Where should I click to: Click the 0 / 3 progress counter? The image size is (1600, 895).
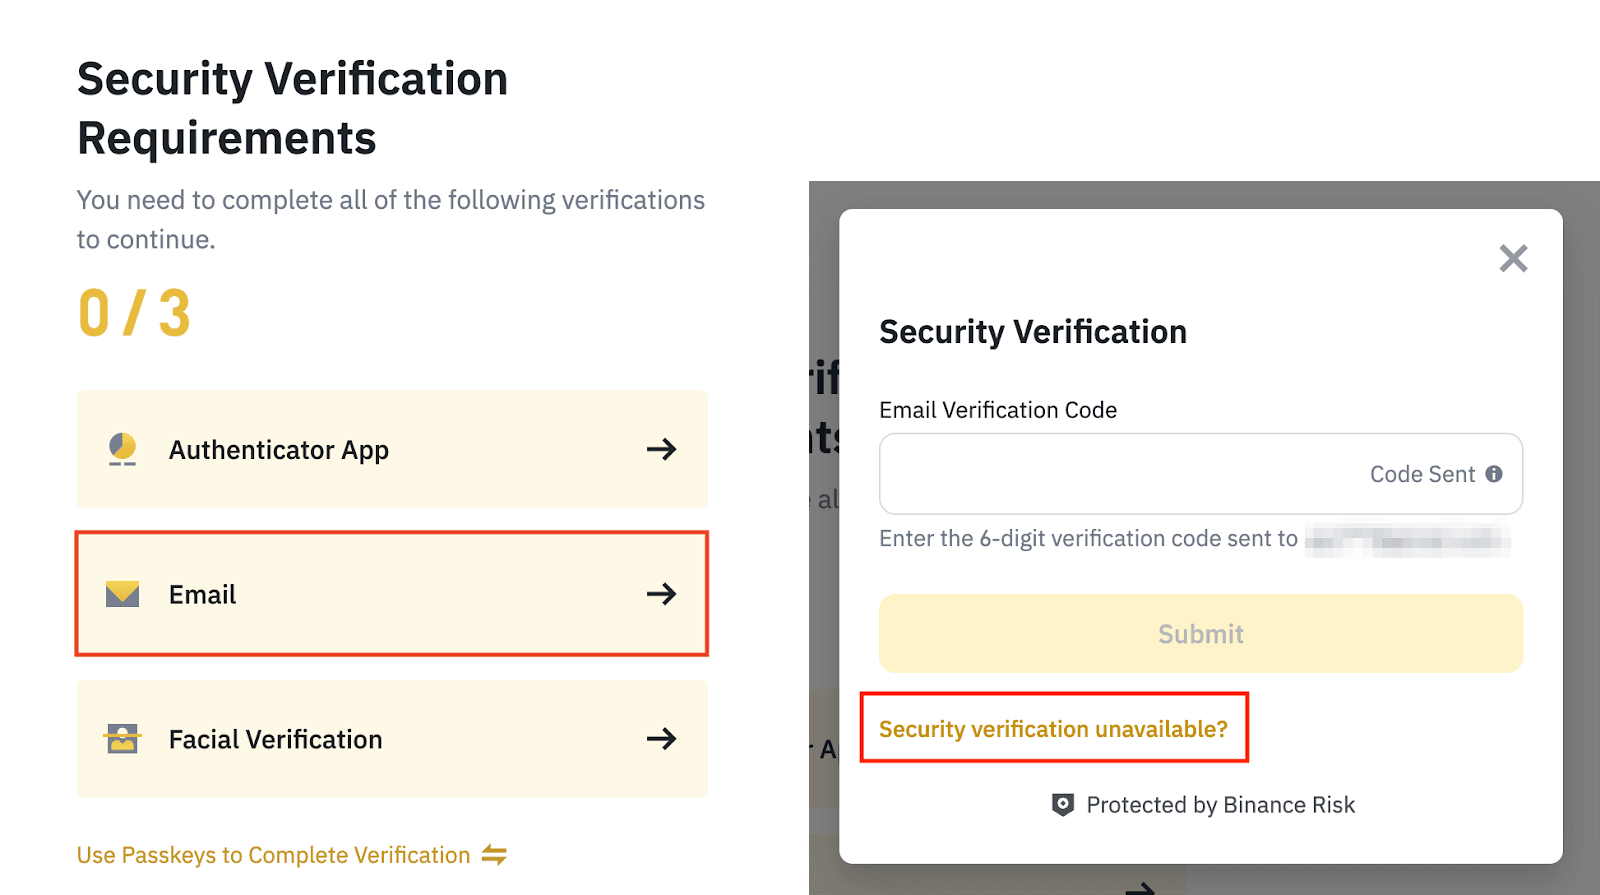pyautogui.click(x=134, y=313)
